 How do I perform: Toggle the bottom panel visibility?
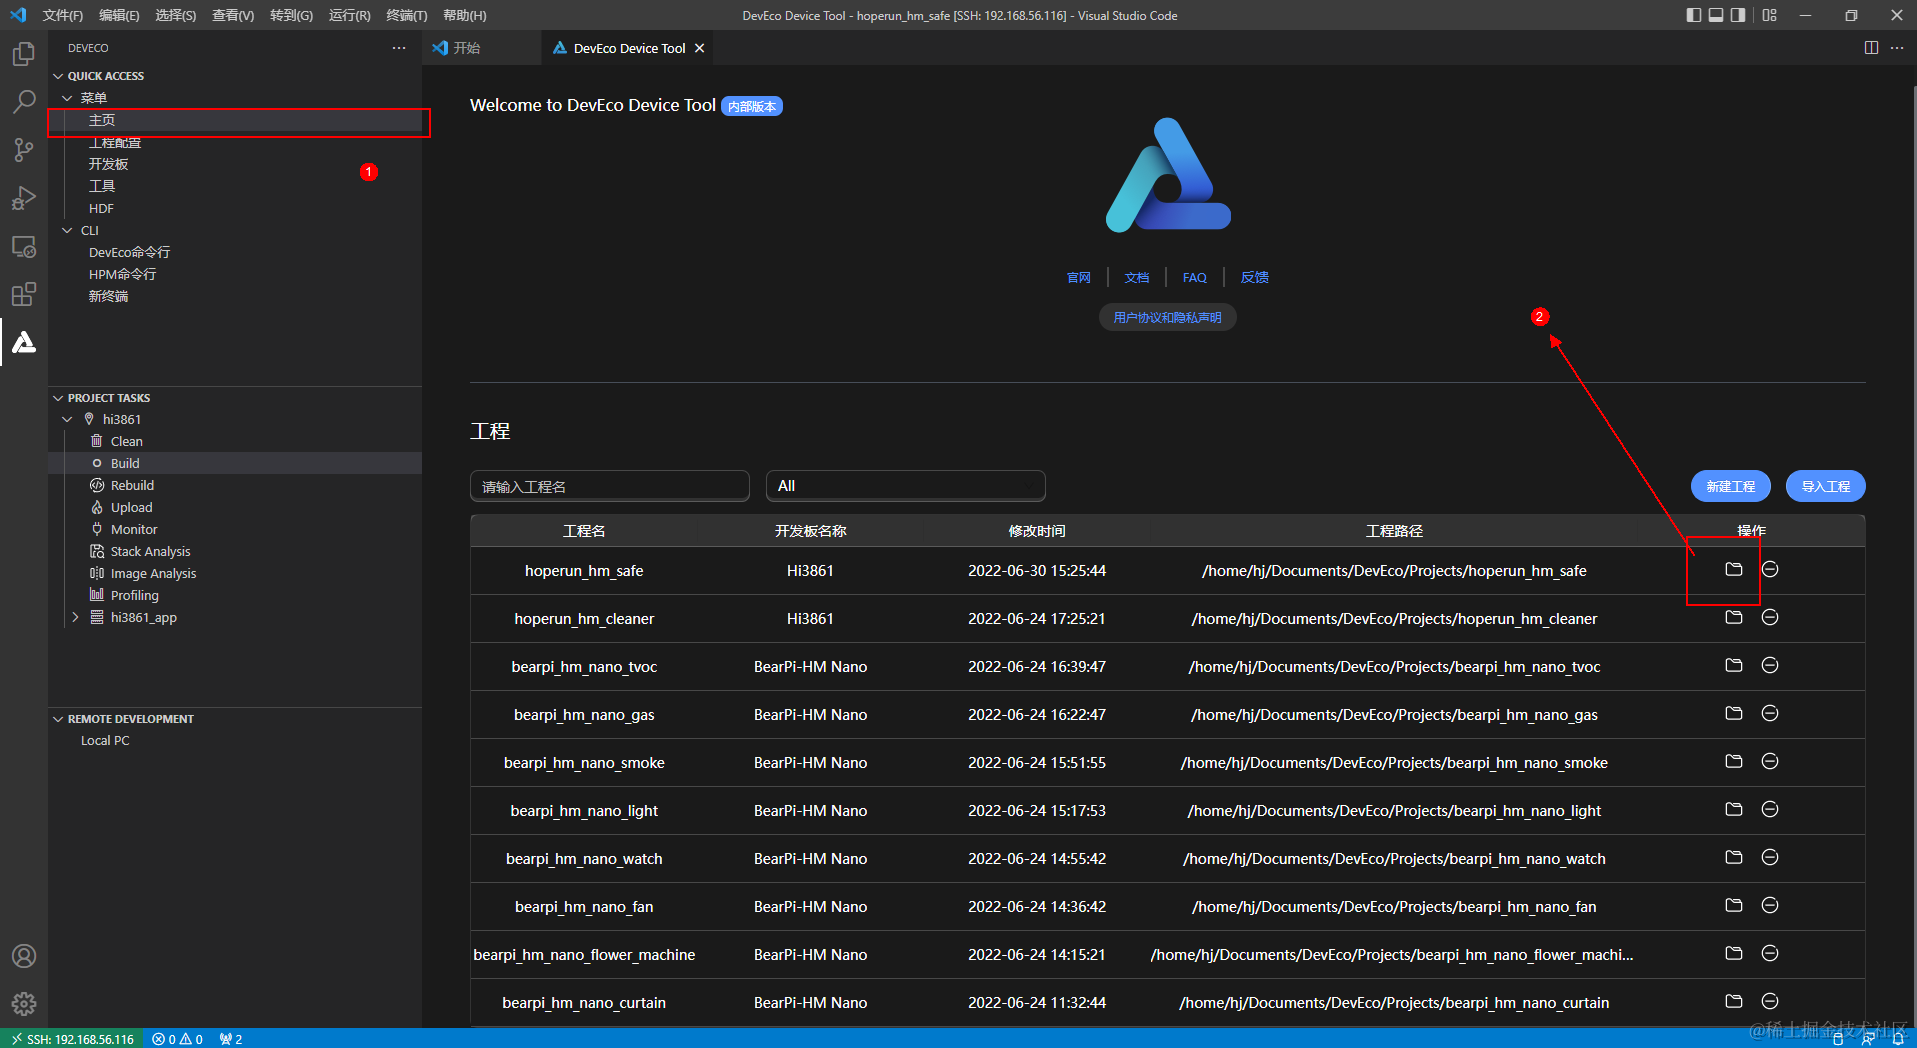pyautogui.click(x=1716, y=15)
